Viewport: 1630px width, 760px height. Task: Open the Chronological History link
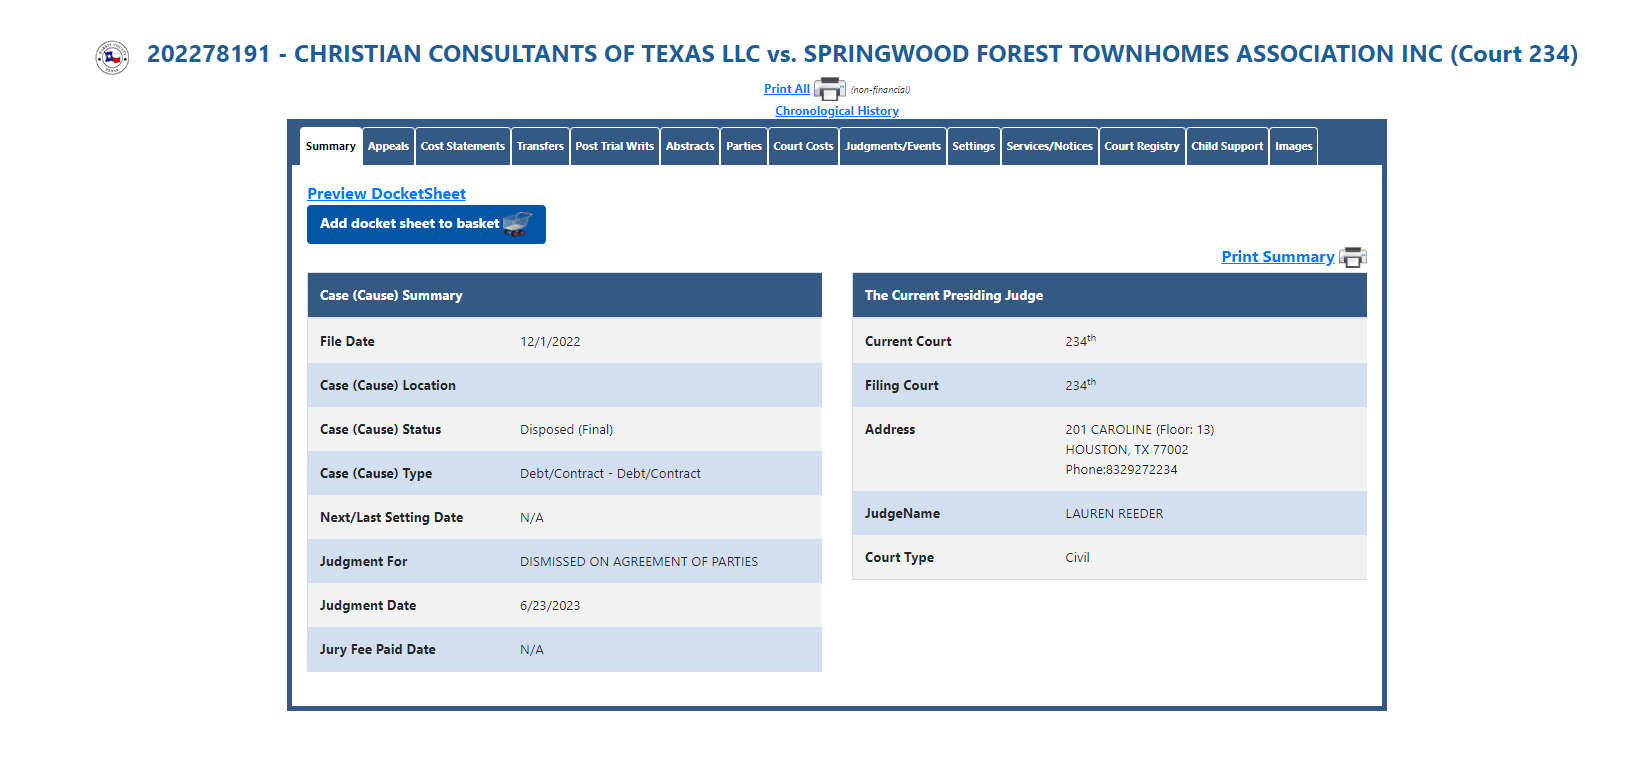click(837, 111)
